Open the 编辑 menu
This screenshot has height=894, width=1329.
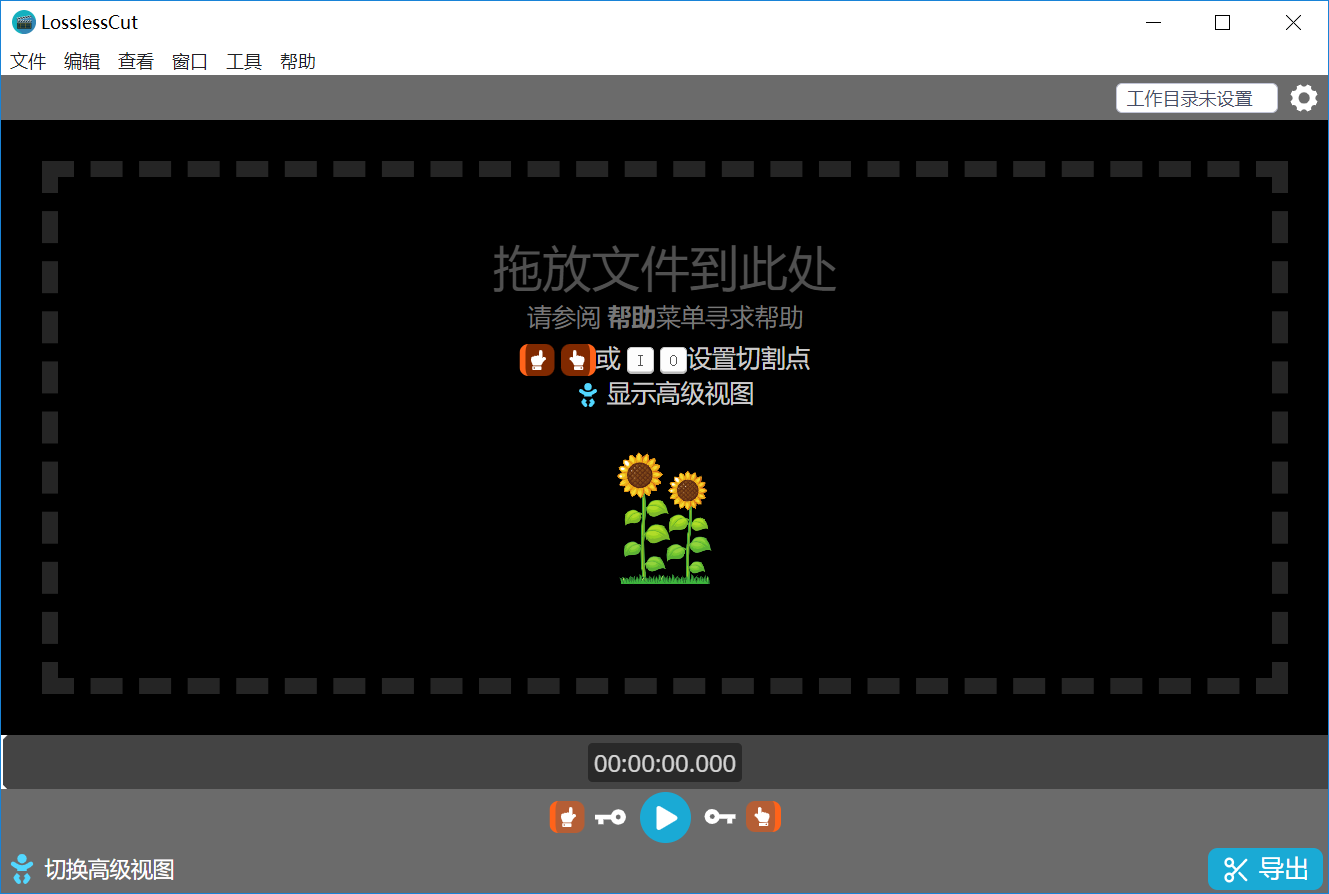[x=82, y=61]
